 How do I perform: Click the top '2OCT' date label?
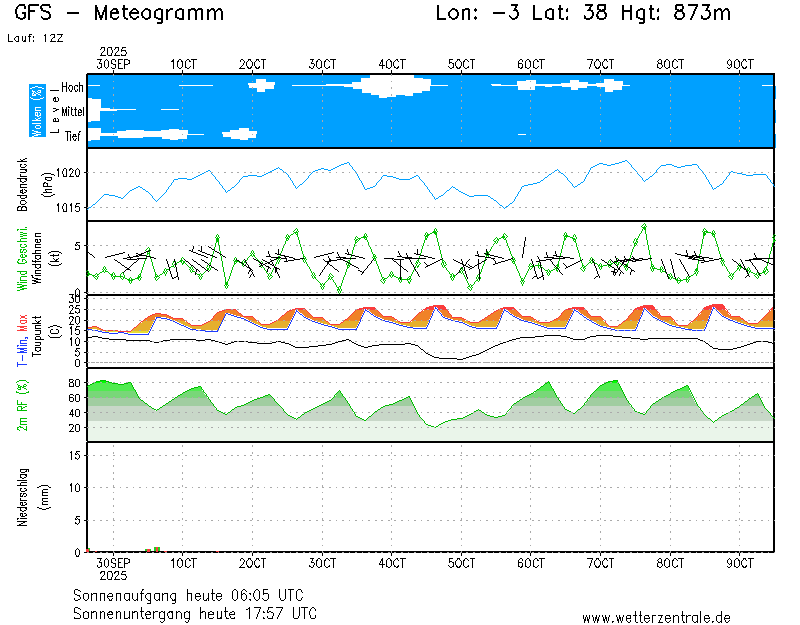[x=253, y=65]
